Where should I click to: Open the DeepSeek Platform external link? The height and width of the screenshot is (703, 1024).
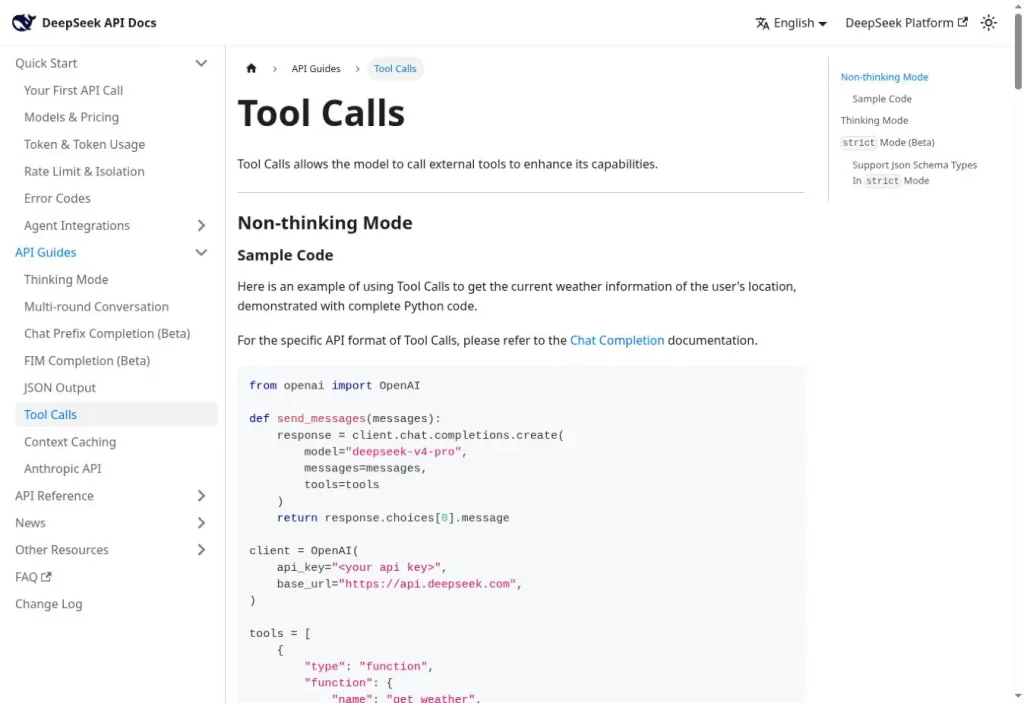906,23
